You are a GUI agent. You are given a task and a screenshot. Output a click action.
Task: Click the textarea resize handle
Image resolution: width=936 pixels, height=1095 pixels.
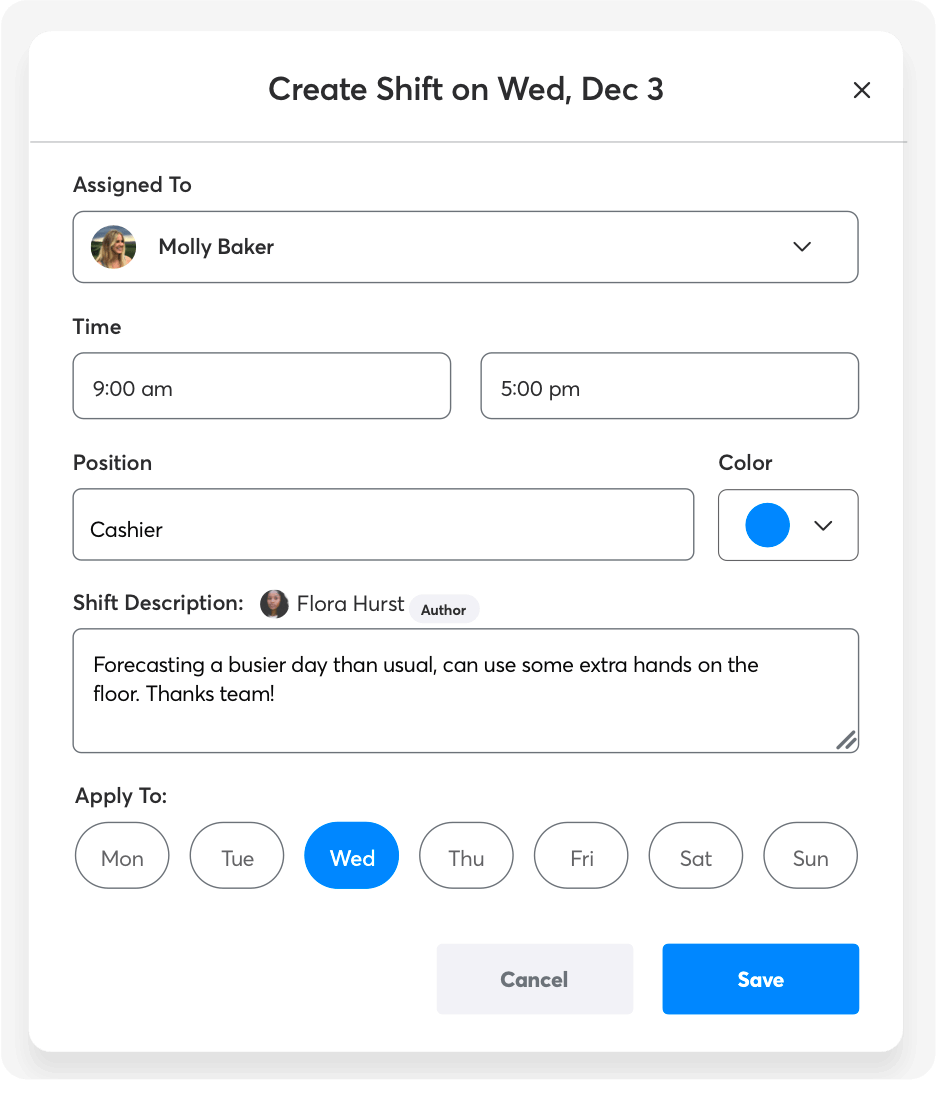tap(846, 740)
